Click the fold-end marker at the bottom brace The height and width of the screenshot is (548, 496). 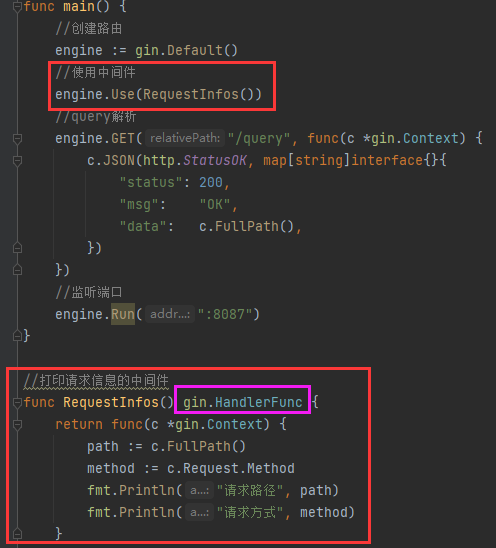point(17,534)
